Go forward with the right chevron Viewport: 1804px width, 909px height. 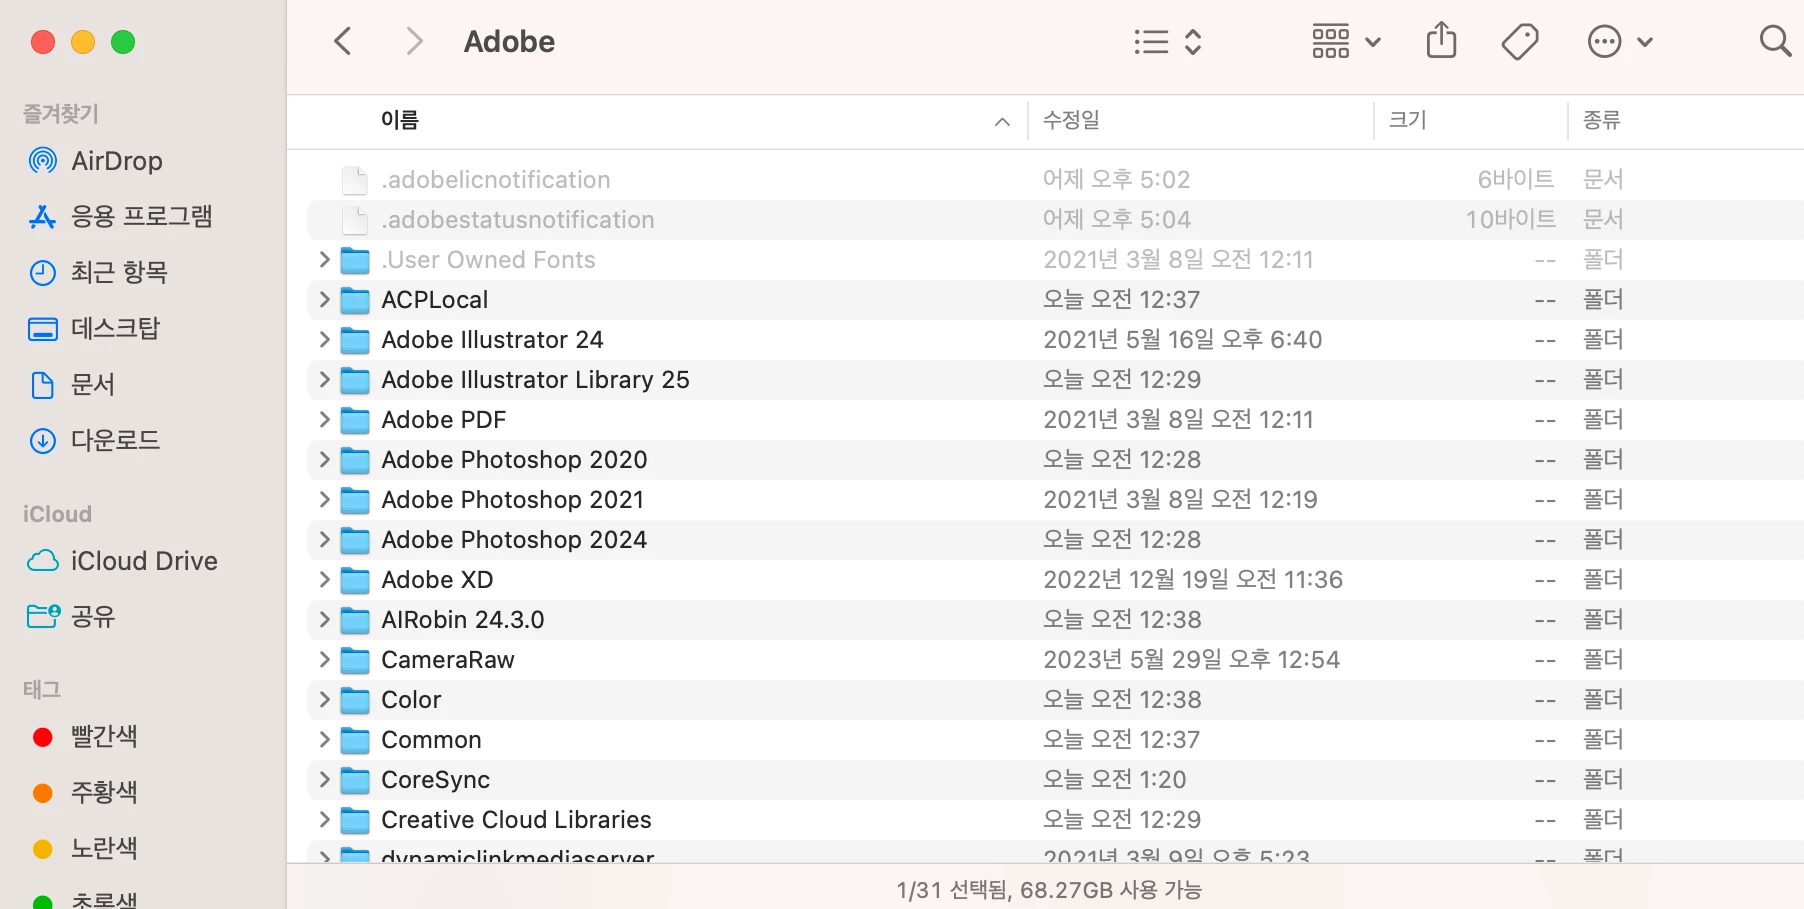click(414, 41)
